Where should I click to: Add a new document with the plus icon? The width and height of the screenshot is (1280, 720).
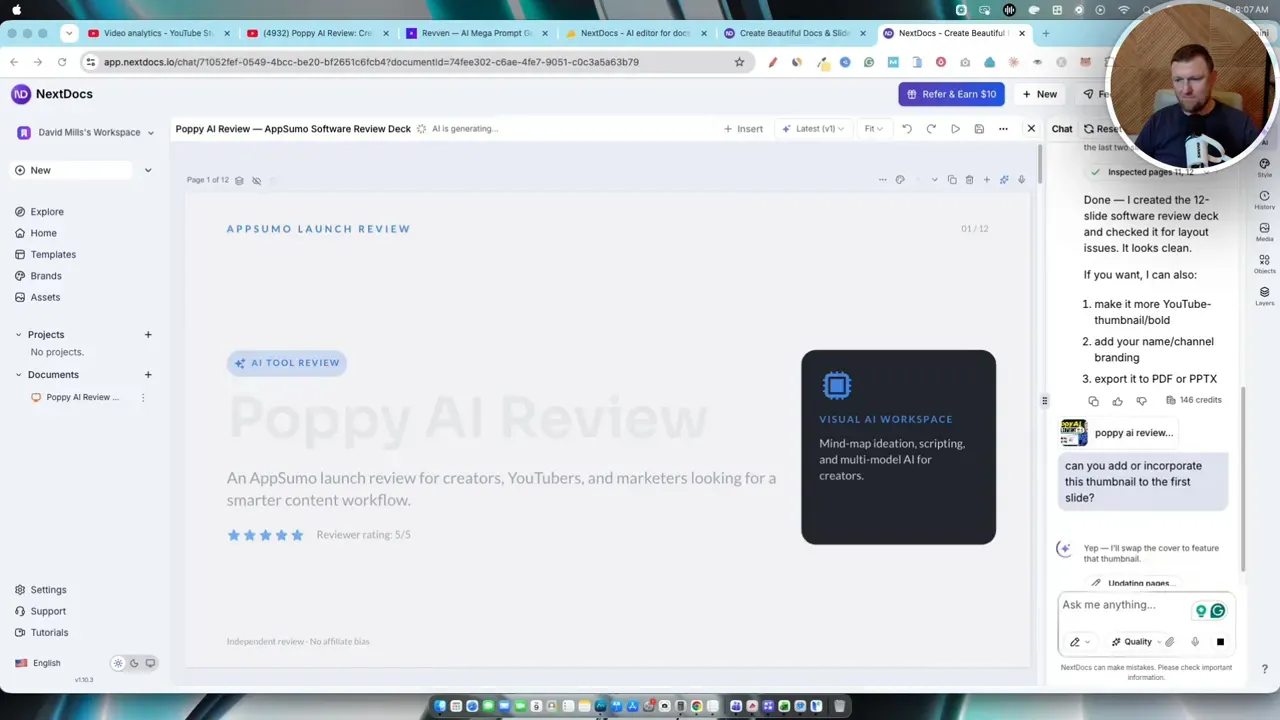pyautogui.click(x=148, y=375)
